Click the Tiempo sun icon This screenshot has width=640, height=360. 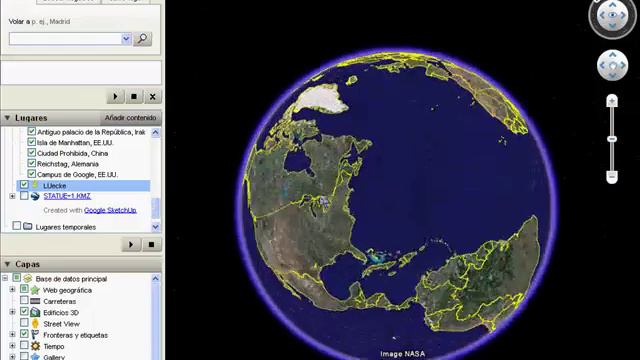35,346
